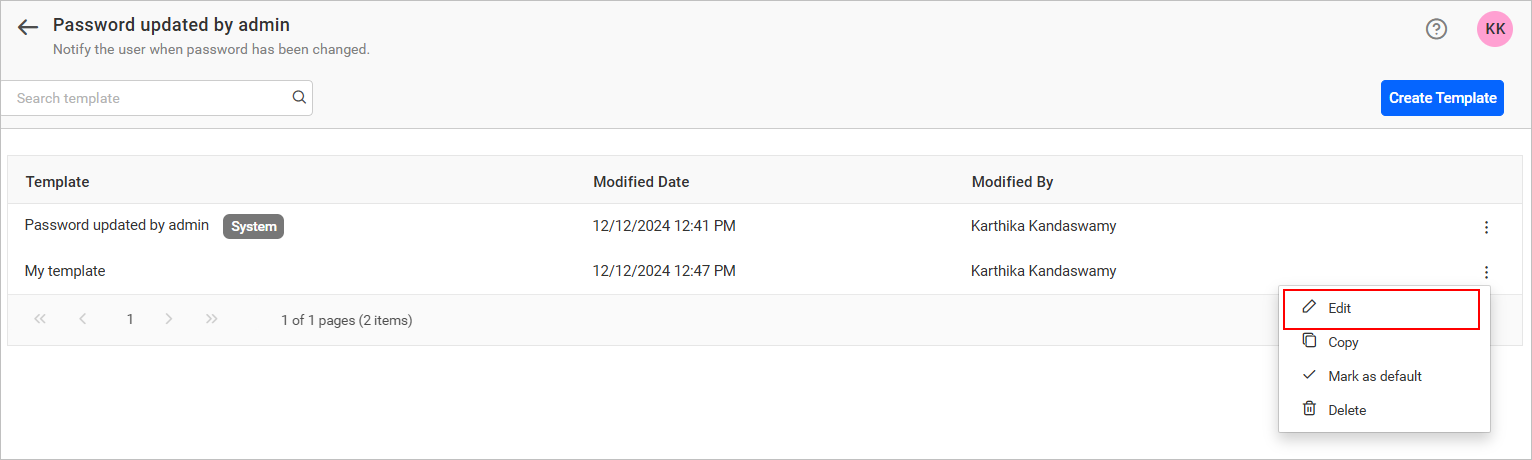1532x460 pixels.
Task: Jump to last page pagination icon
Action: (x=211, y=319)
